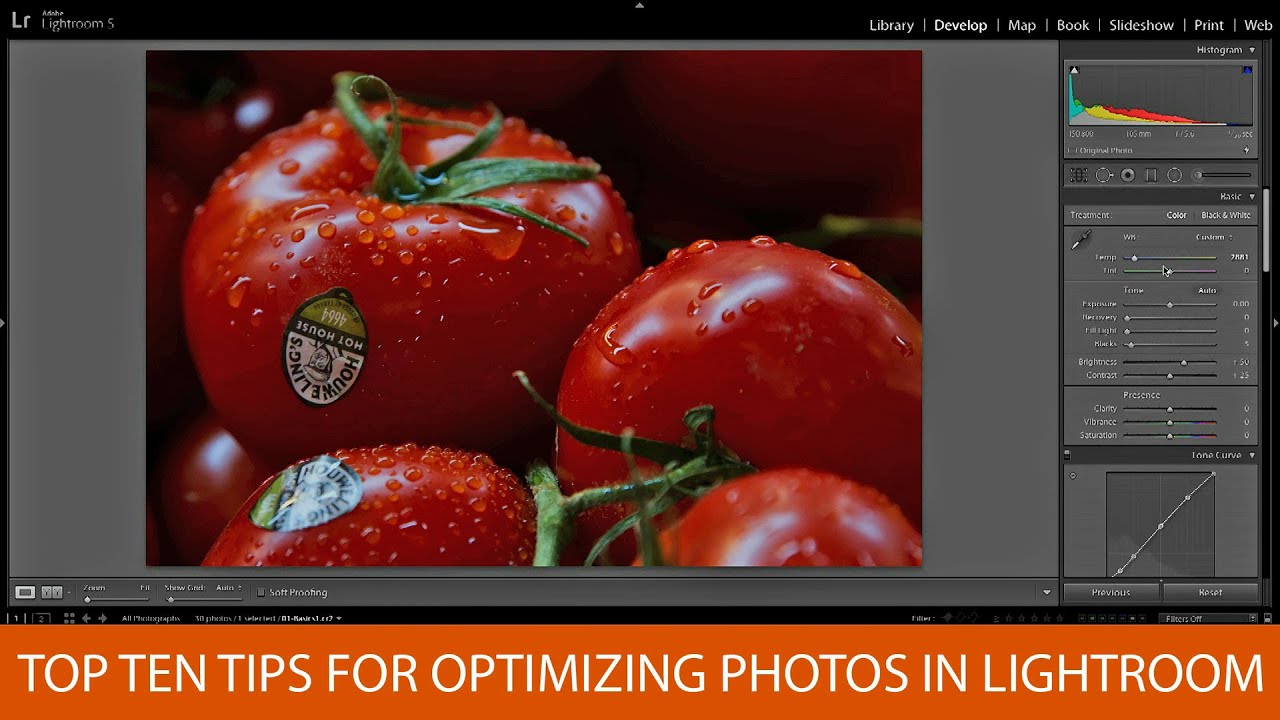
Task: Select the Spot Removal tool
Action: pyautogui.click(x=1104, y=175)
